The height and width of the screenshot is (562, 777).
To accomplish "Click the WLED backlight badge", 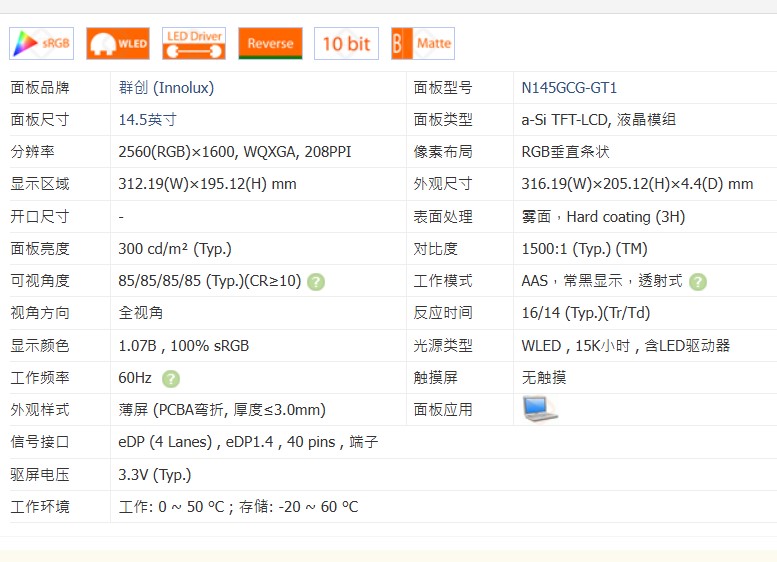I will (118, 43).
